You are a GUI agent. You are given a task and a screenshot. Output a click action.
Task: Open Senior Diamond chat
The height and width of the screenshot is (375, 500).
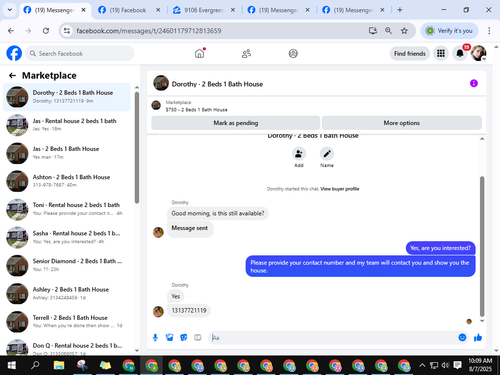point(67,265)
